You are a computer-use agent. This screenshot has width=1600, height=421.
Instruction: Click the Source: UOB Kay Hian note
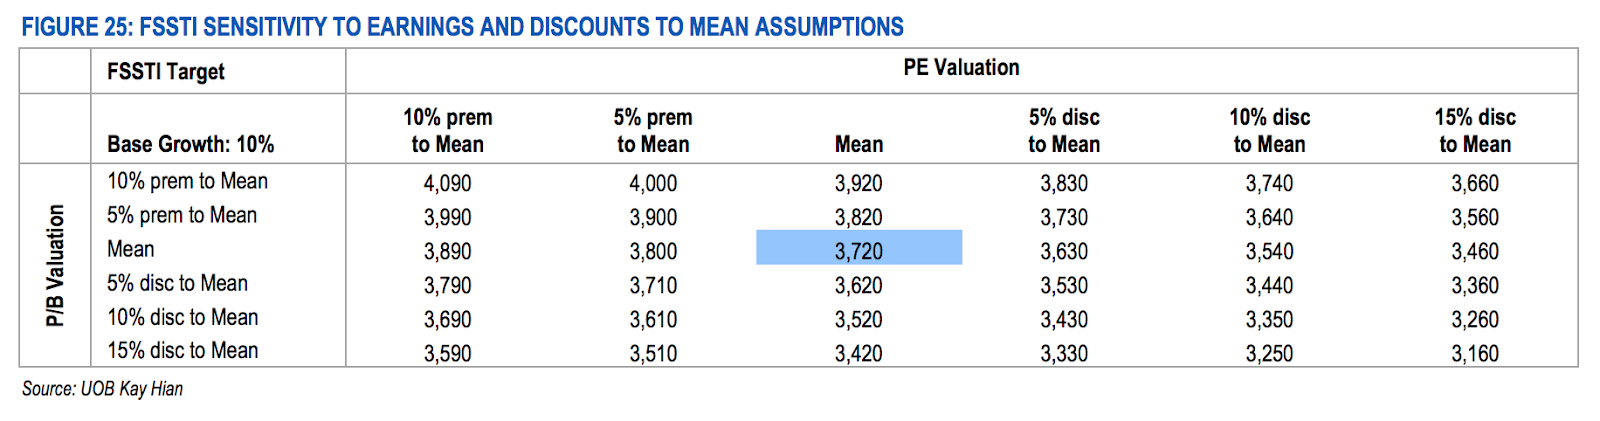[102, 388]
